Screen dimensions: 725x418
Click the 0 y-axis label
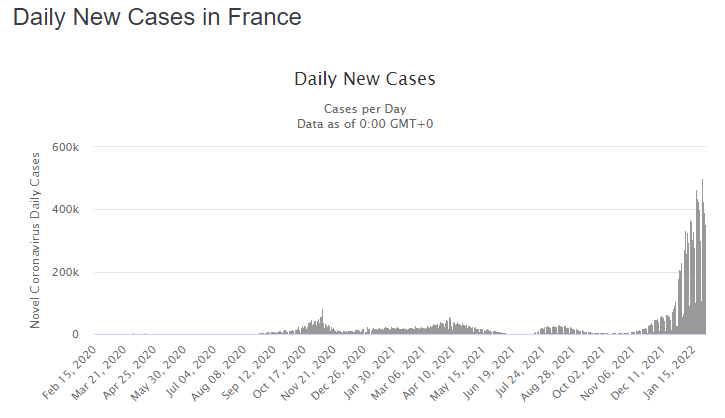pos(75,334)
